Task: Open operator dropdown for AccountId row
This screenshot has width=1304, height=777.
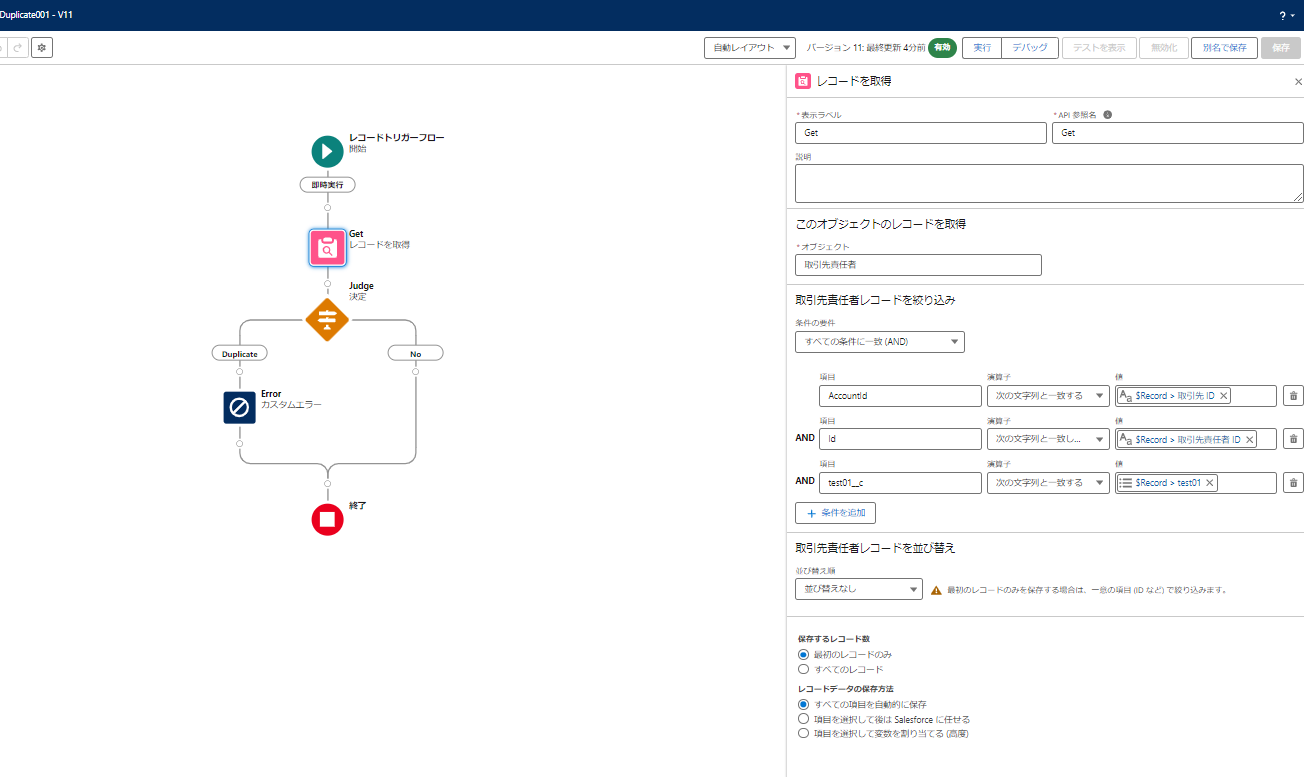Action: [1048, 396]
